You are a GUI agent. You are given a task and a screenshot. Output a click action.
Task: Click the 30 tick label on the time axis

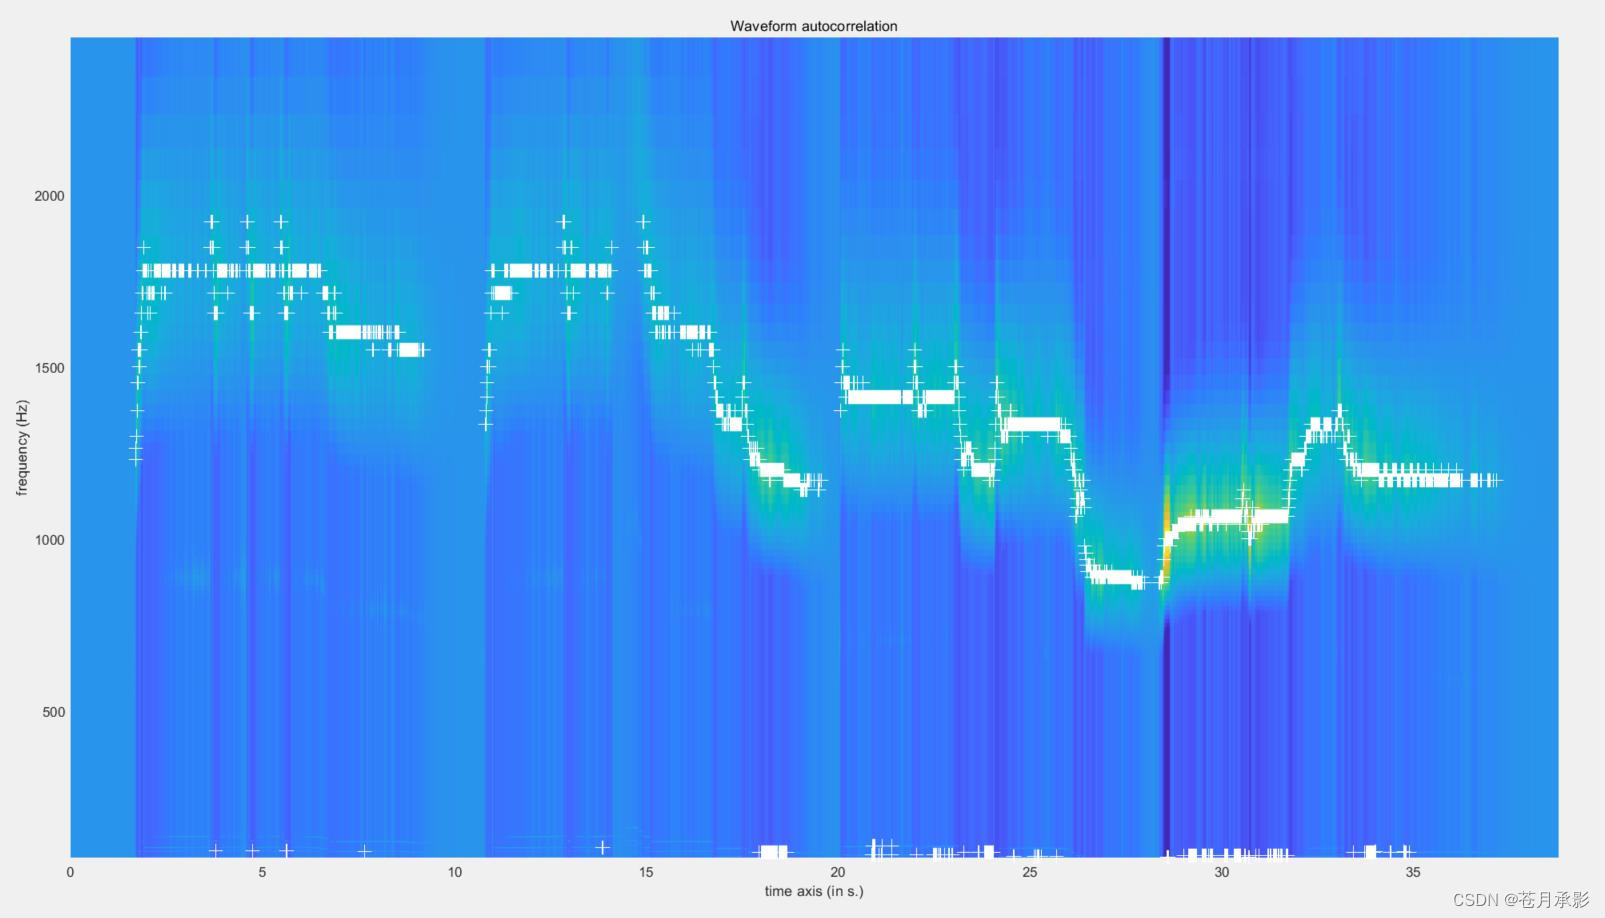tap(1222, 872)
